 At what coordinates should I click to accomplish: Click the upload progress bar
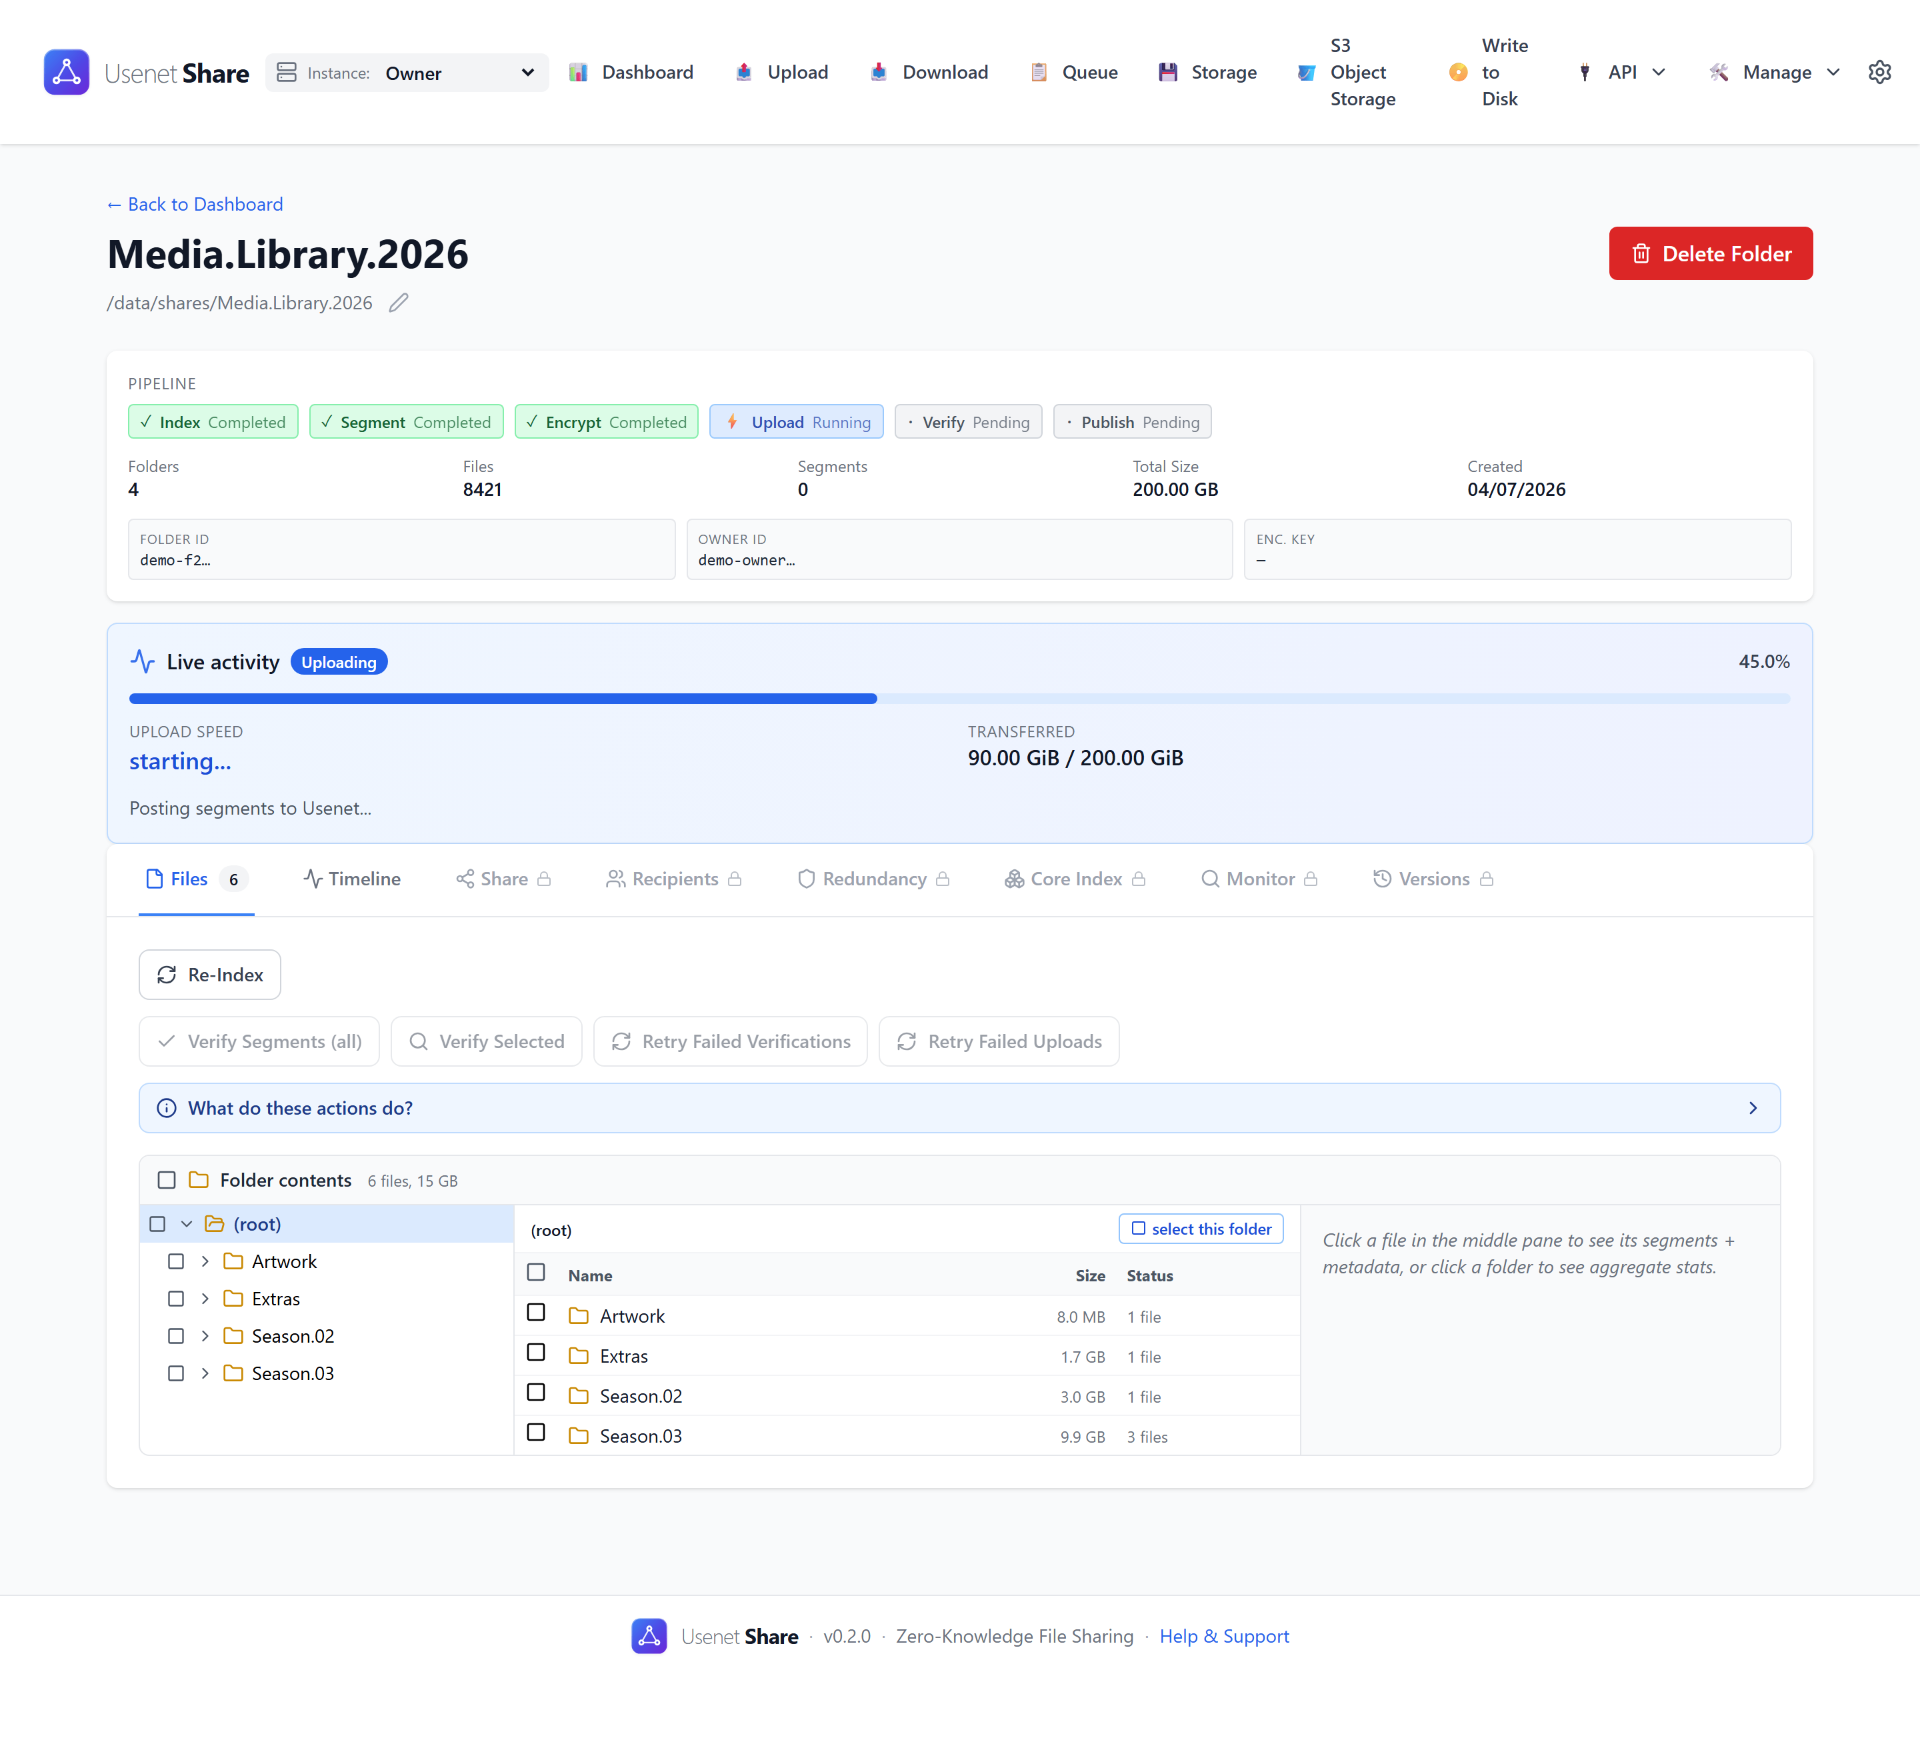pos(960,699)
